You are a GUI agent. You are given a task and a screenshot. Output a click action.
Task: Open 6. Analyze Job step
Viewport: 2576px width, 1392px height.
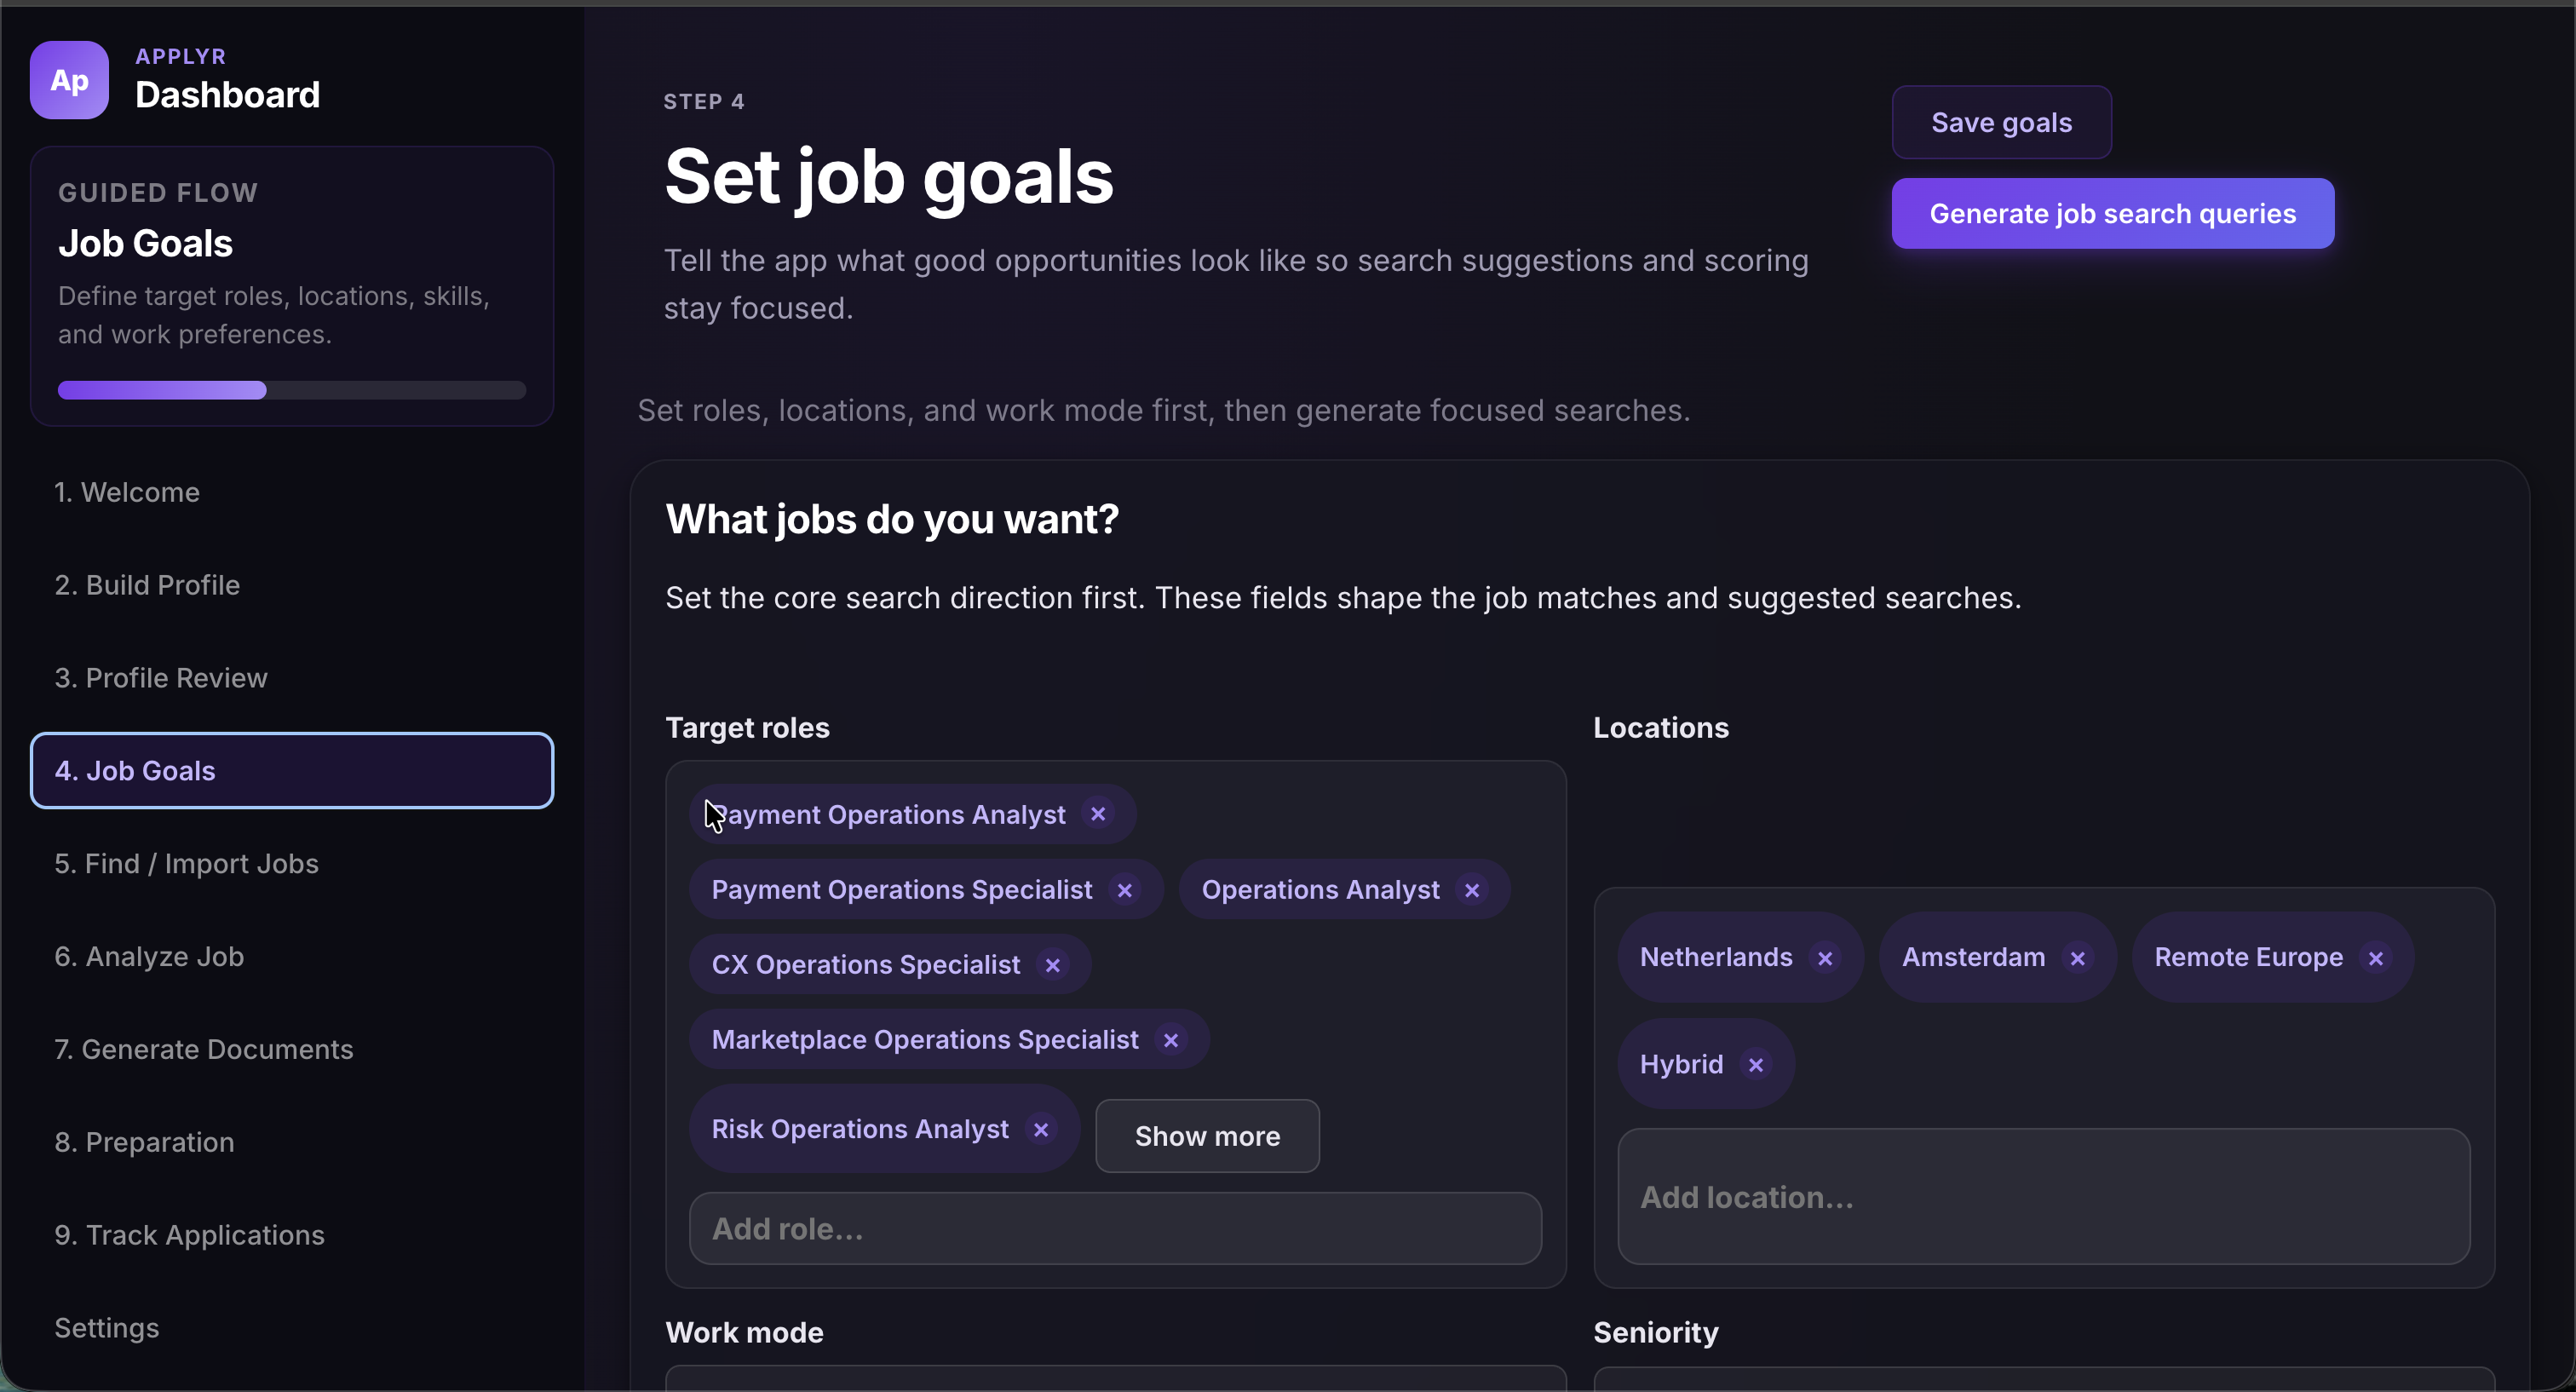(292, 957)
